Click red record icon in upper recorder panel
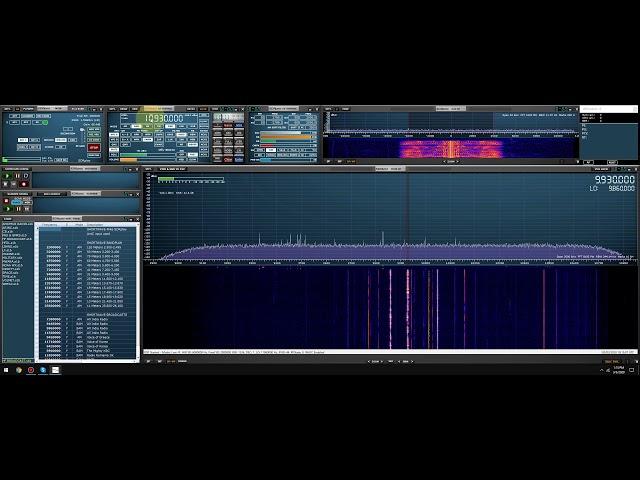 (x=24, y=184)
